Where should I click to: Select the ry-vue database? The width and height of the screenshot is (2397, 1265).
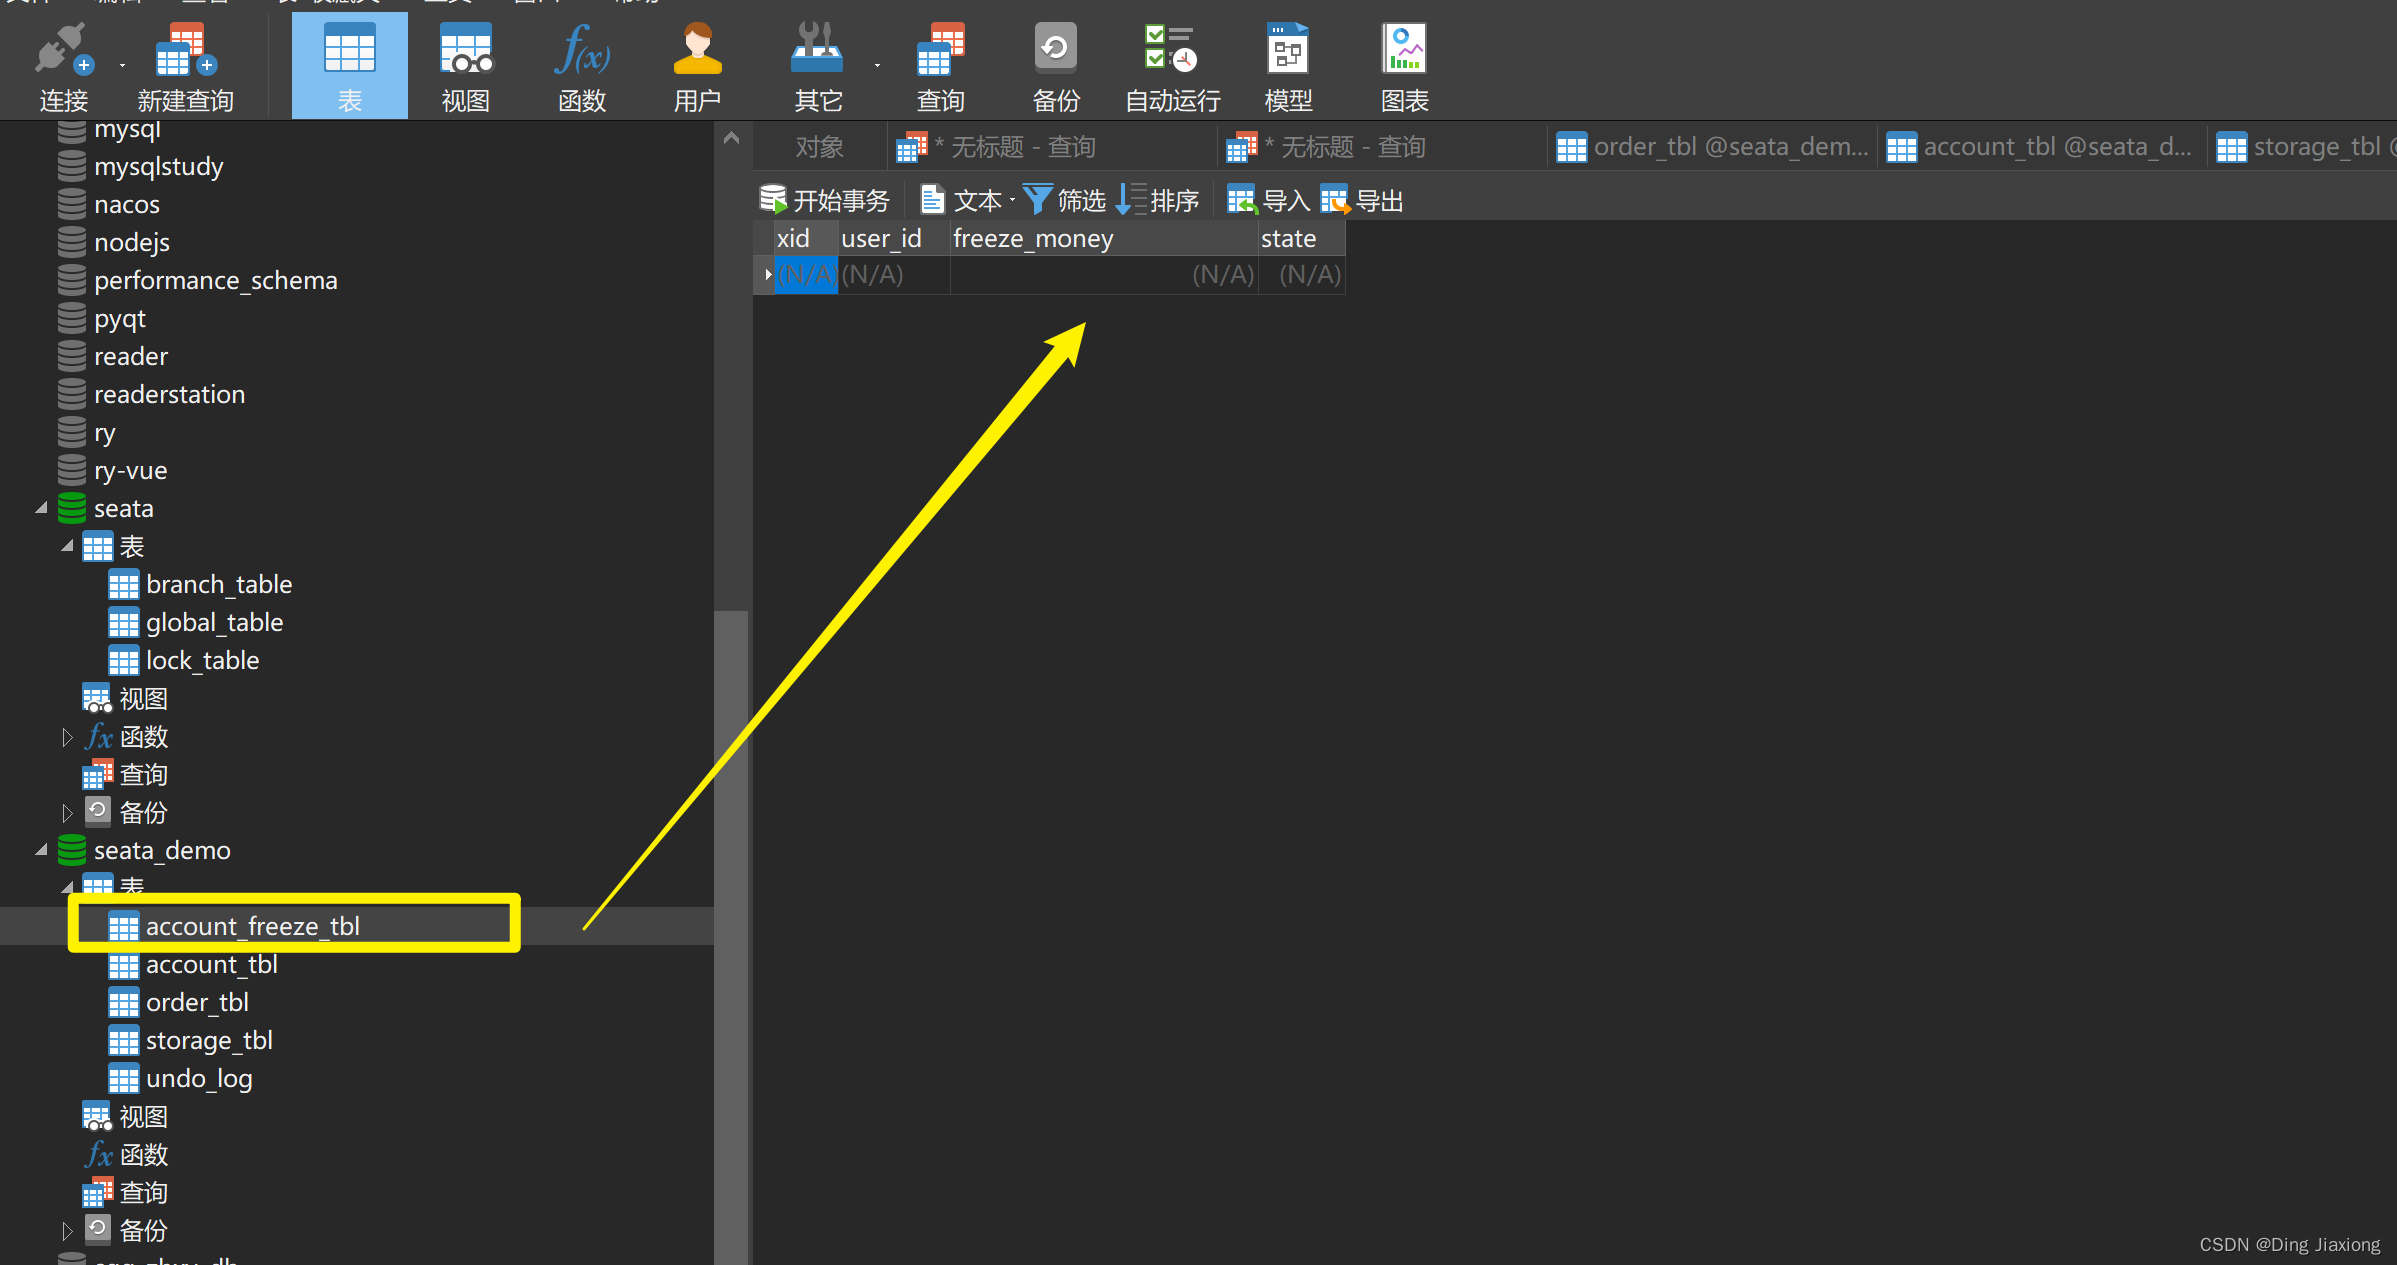130,470
